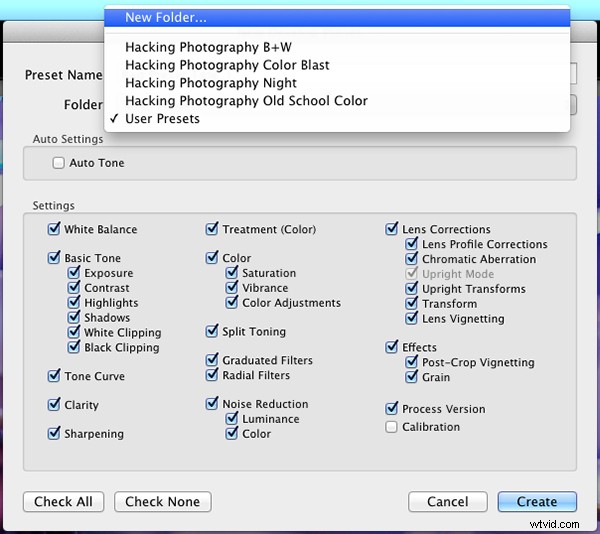Select User Presets folder option
Viewport: 600px width, 534px height.
pos(337,119)
